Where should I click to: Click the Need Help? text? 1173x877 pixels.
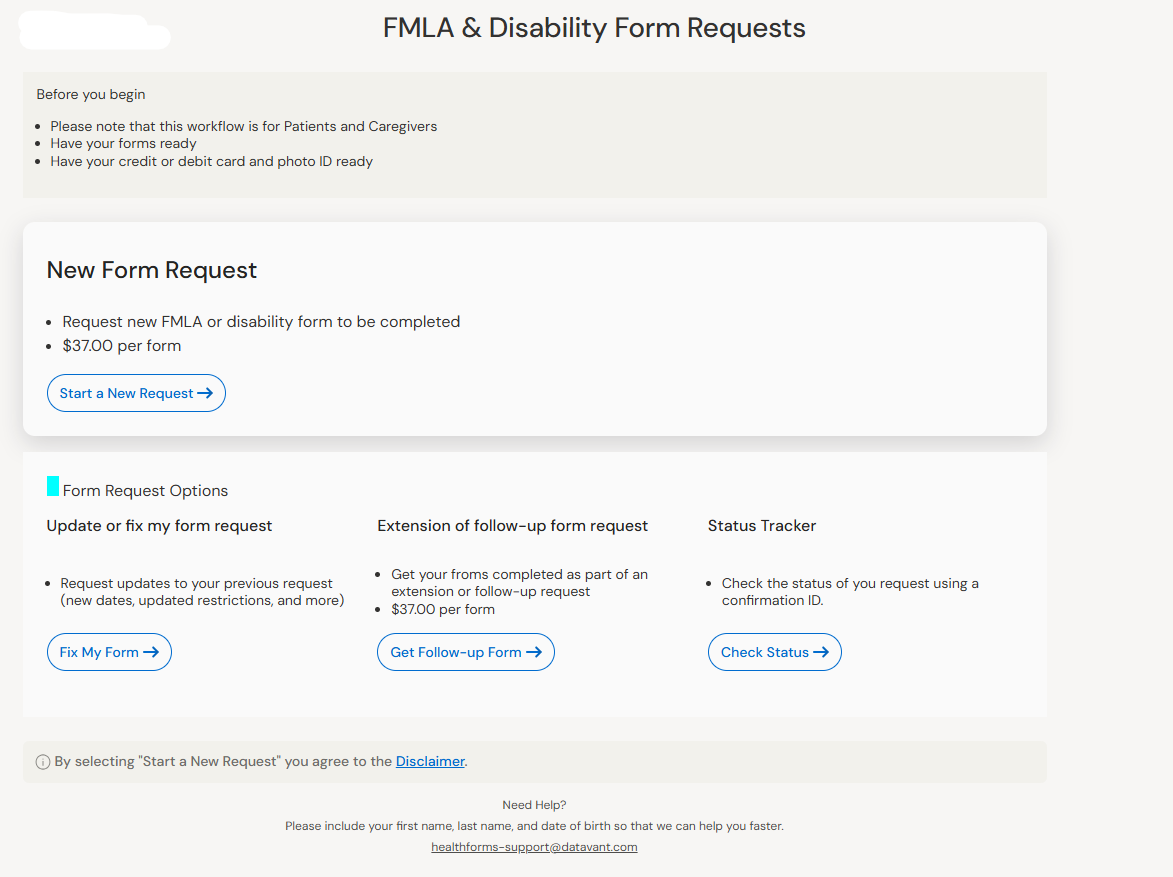(x=534, y=805)
